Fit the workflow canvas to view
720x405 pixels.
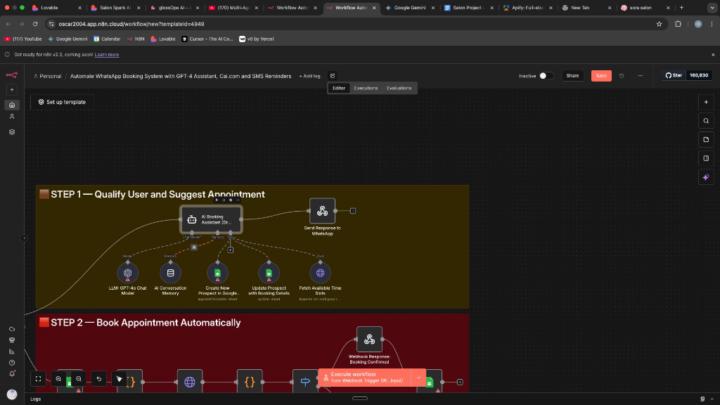(38, 379)
